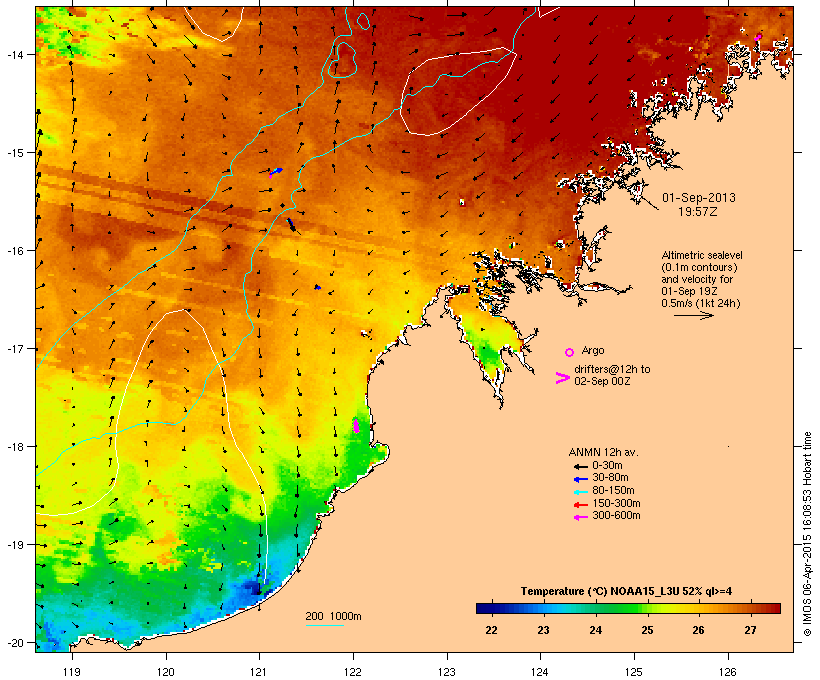Click the colorbar value 26
Screen dimensions: 820x680
pos(699,630)
